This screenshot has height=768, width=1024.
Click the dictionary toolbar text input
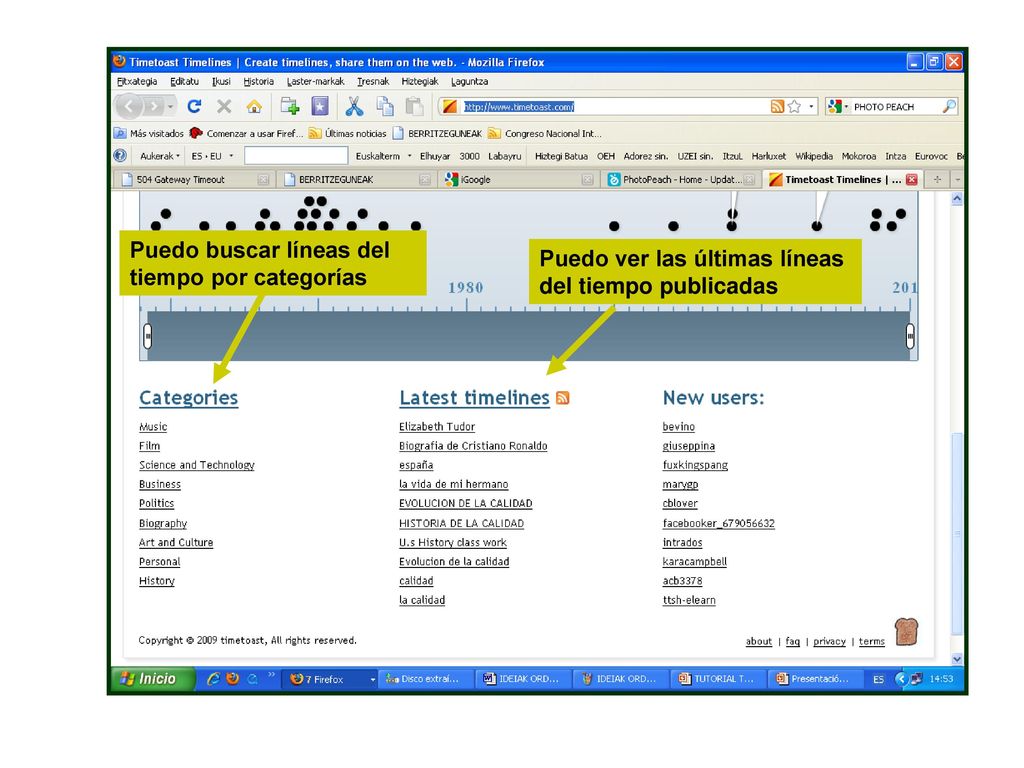tap(296, 155)
